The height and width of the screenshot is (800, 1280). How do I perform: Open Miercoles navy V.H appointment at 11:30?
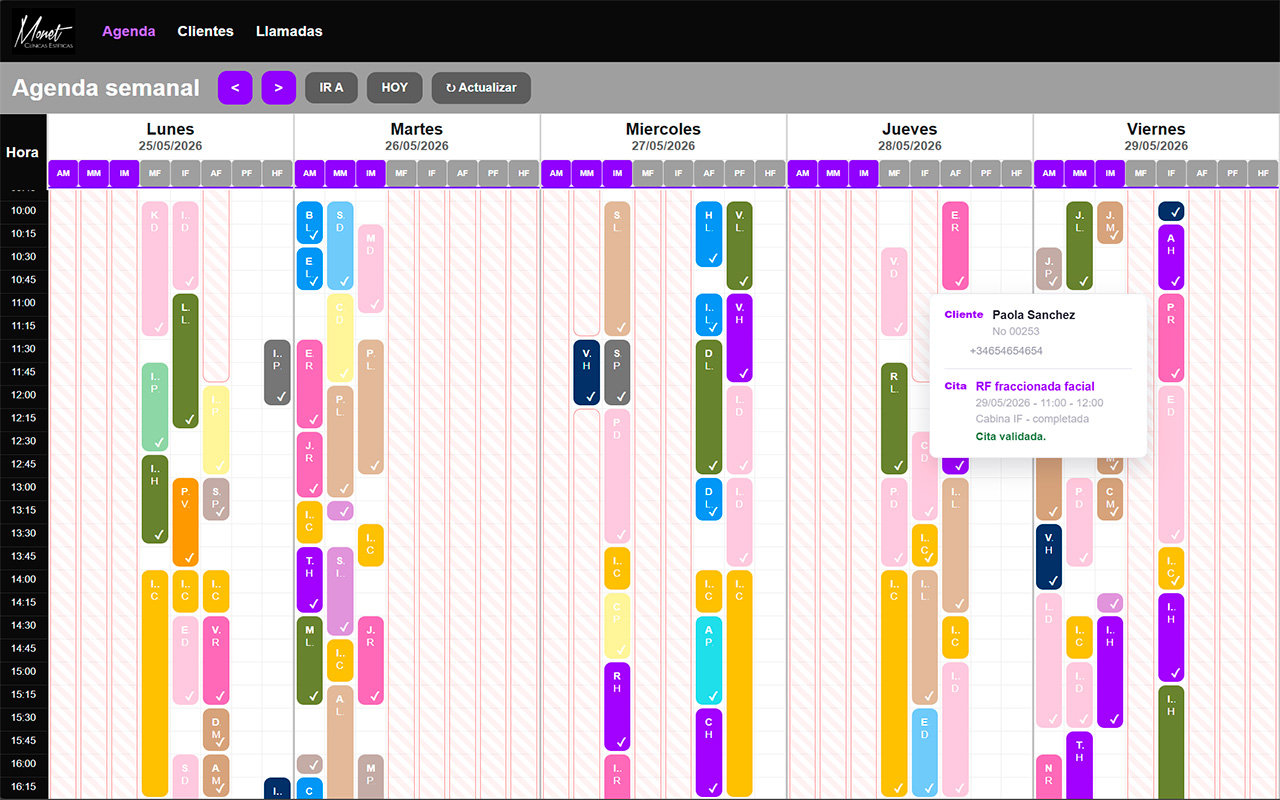(587, 373)
